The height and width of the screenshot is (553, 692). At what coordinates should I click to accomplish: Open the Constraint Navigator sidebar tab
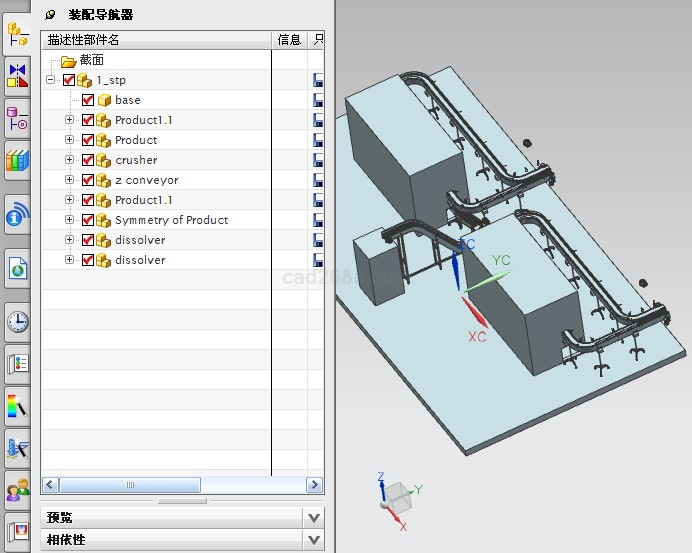coord(17,75)
